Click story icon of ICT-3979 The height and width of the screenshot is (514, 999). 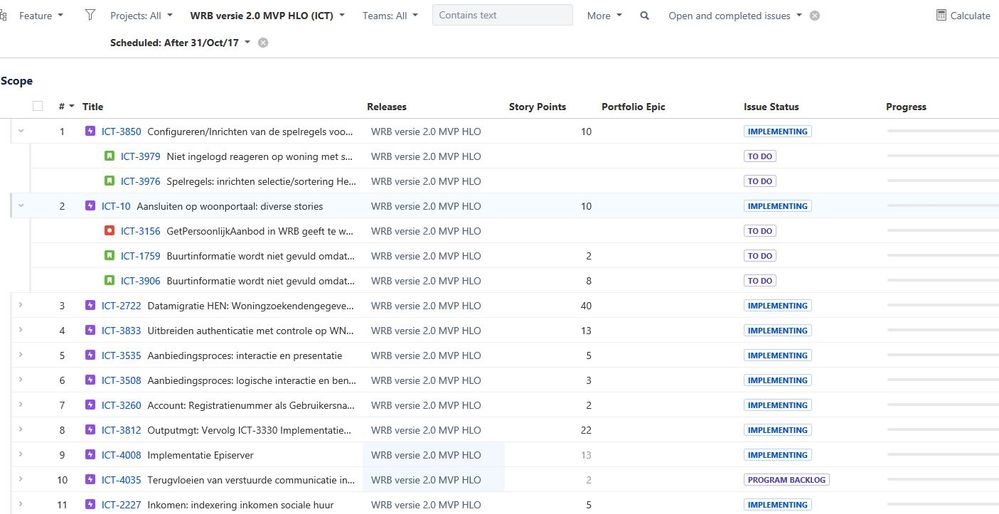pos(110,156)
